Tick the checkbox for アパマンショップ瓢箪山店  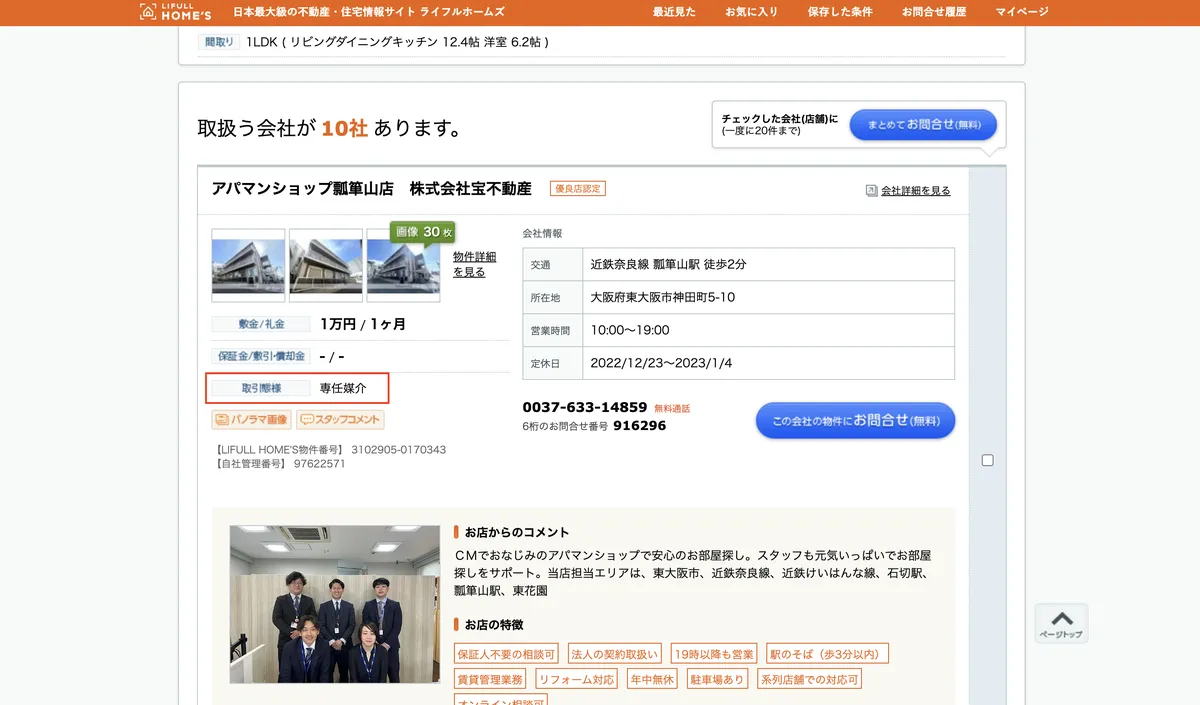[x=988, y=460]
